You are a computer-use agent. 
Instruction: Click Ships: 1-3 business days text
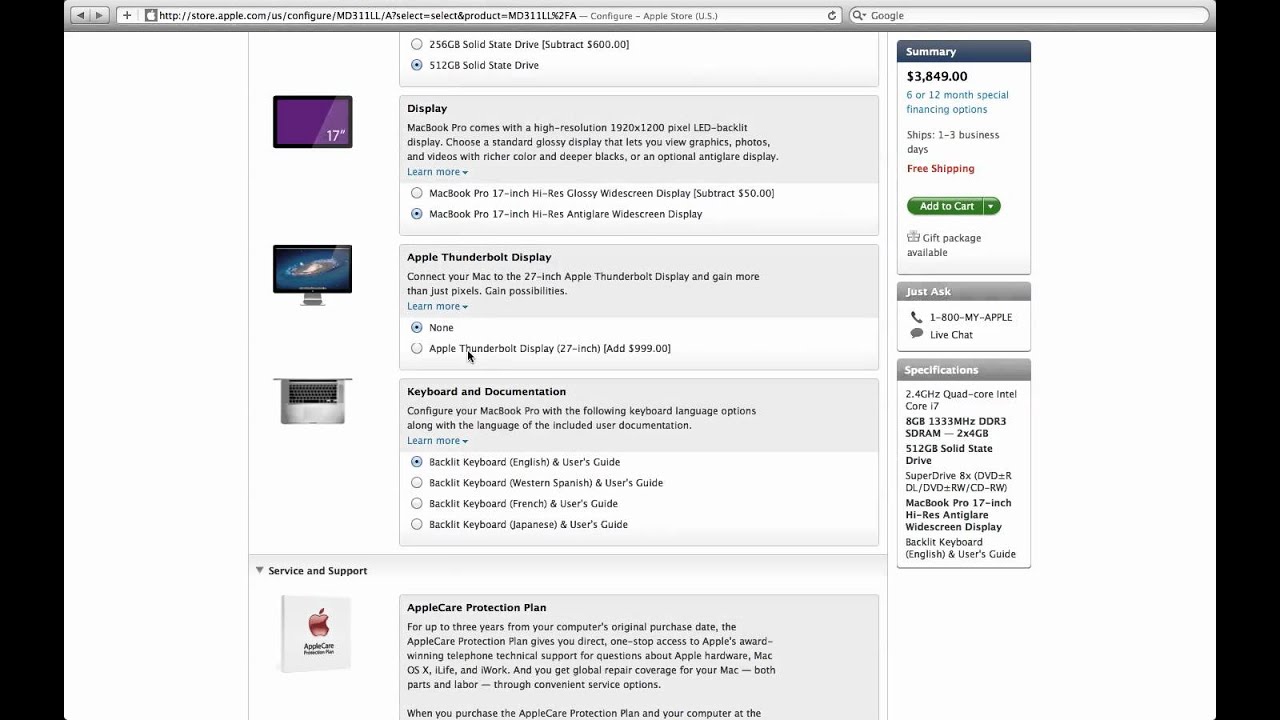953,142
